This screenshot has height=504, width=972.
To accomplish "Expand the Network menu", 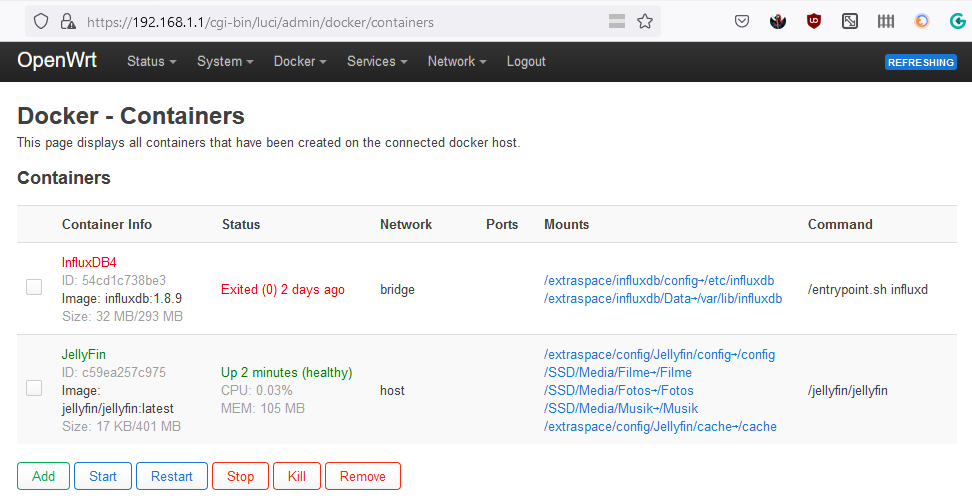I will coord(457,61).
